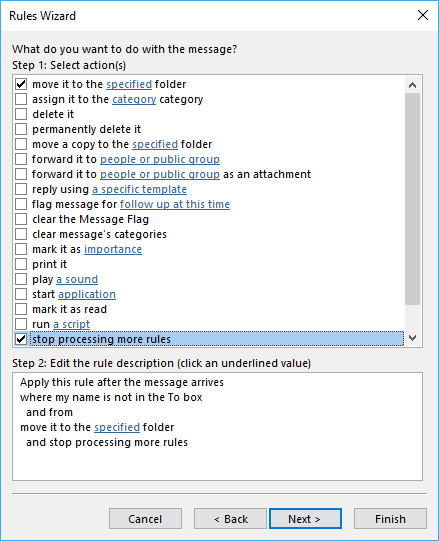Check the delete it checkbox
This screenshot has height=541, width=439.
point(21,114)
